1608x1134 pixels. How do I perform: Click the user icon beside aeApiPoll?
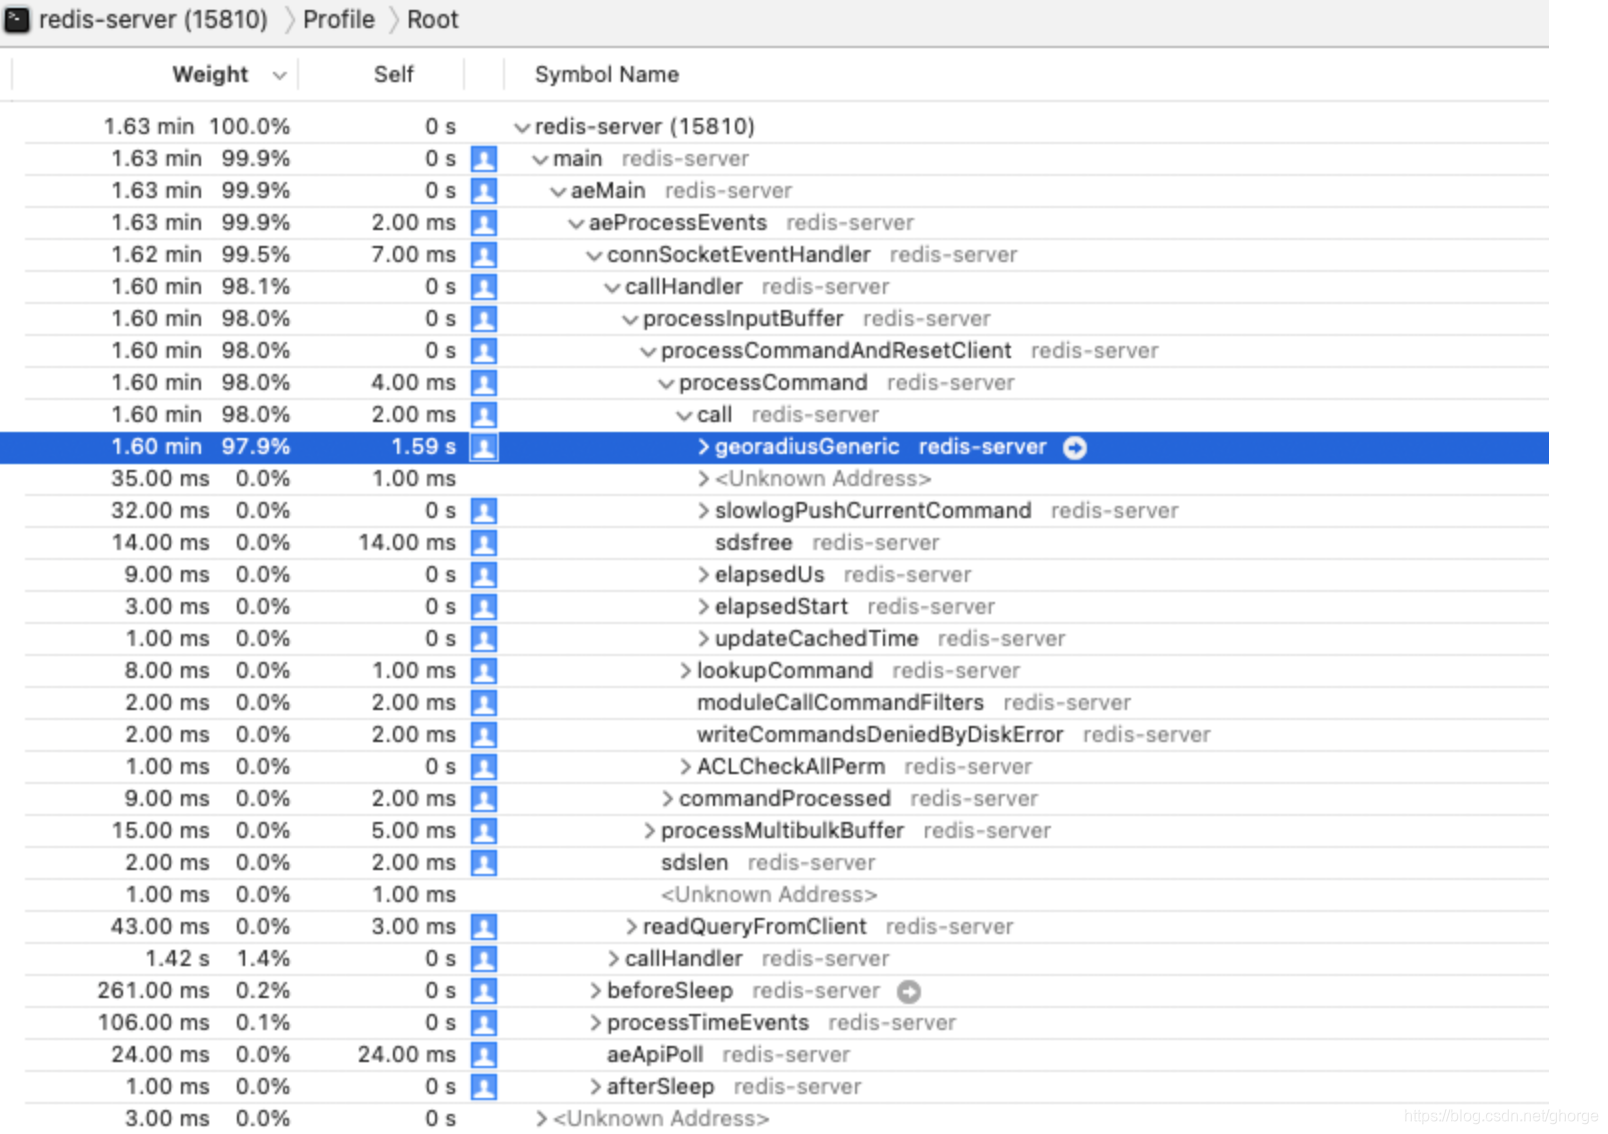pos(484,1055)
